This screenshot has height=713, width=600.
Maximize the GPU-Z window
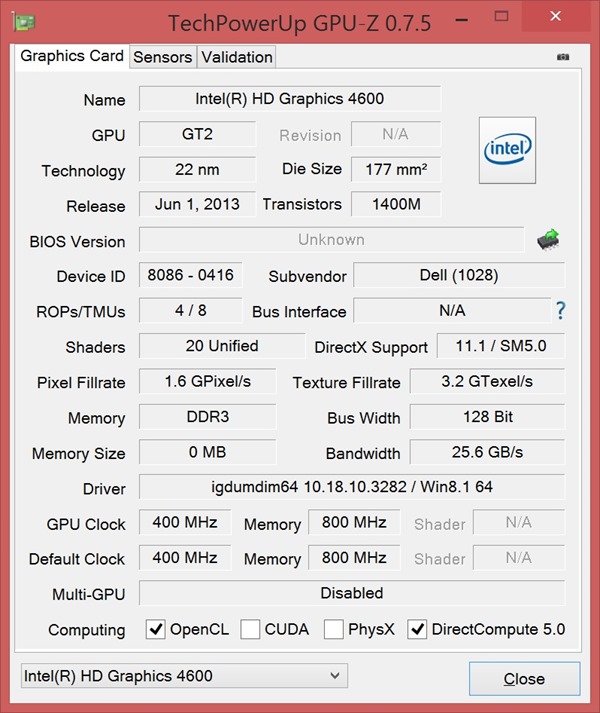coord(501,16)
